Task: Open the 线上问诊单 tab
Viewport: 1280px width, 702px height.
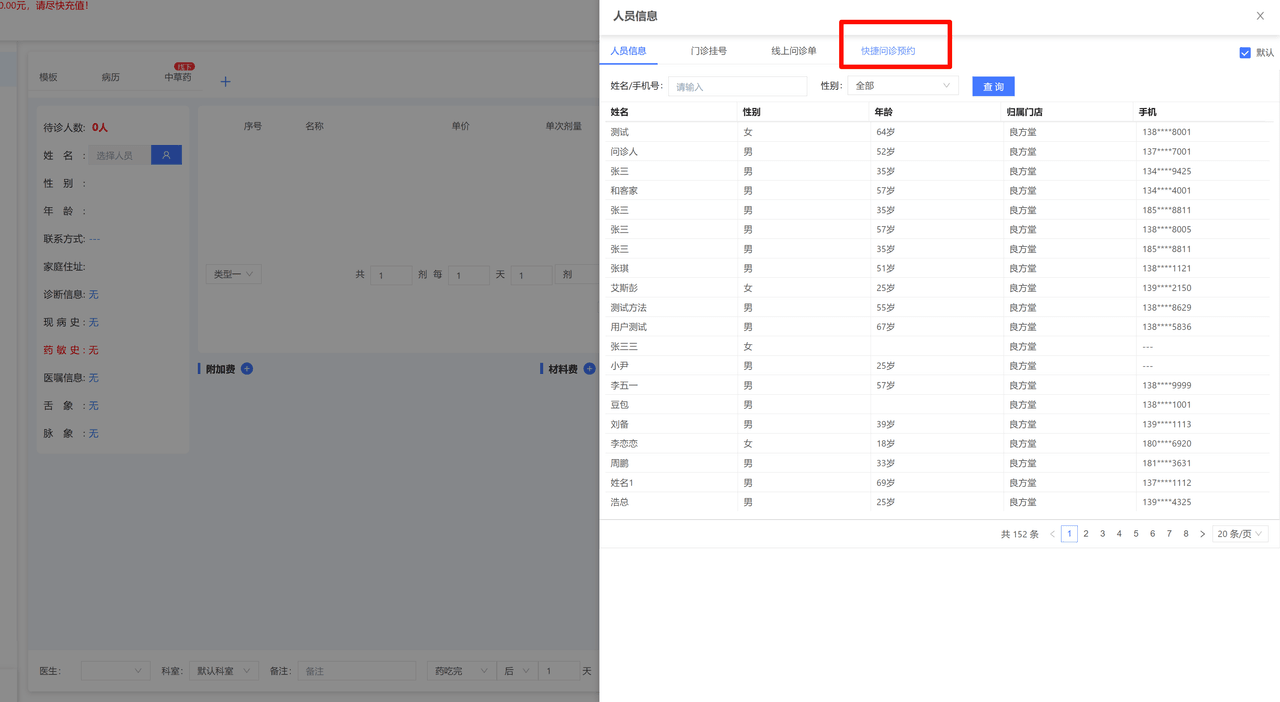Action: tap(794, 51)
